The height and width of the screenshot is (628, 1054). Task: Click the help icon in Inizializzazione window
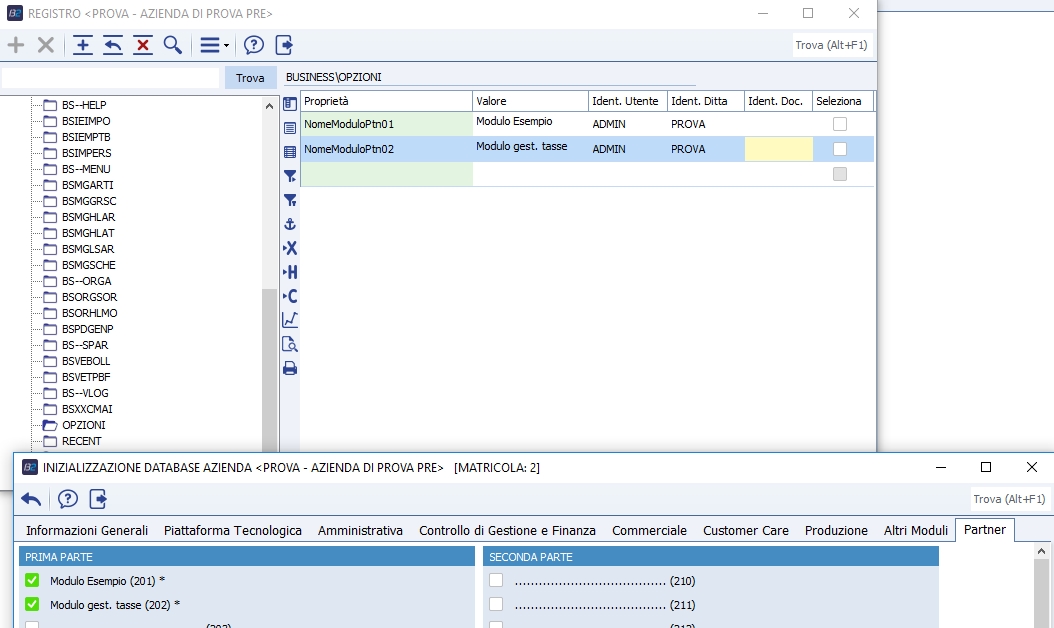point(68,499)
